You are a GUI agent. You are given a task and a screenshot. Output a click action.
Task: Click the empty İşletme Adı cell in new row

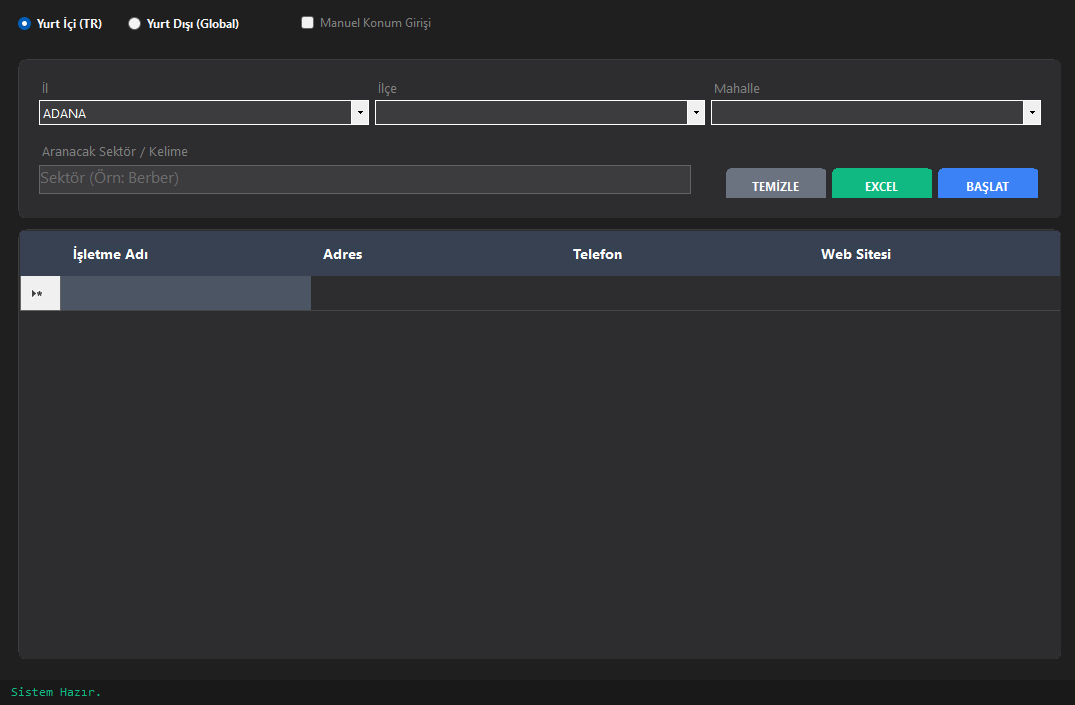(x=186, y=294)
